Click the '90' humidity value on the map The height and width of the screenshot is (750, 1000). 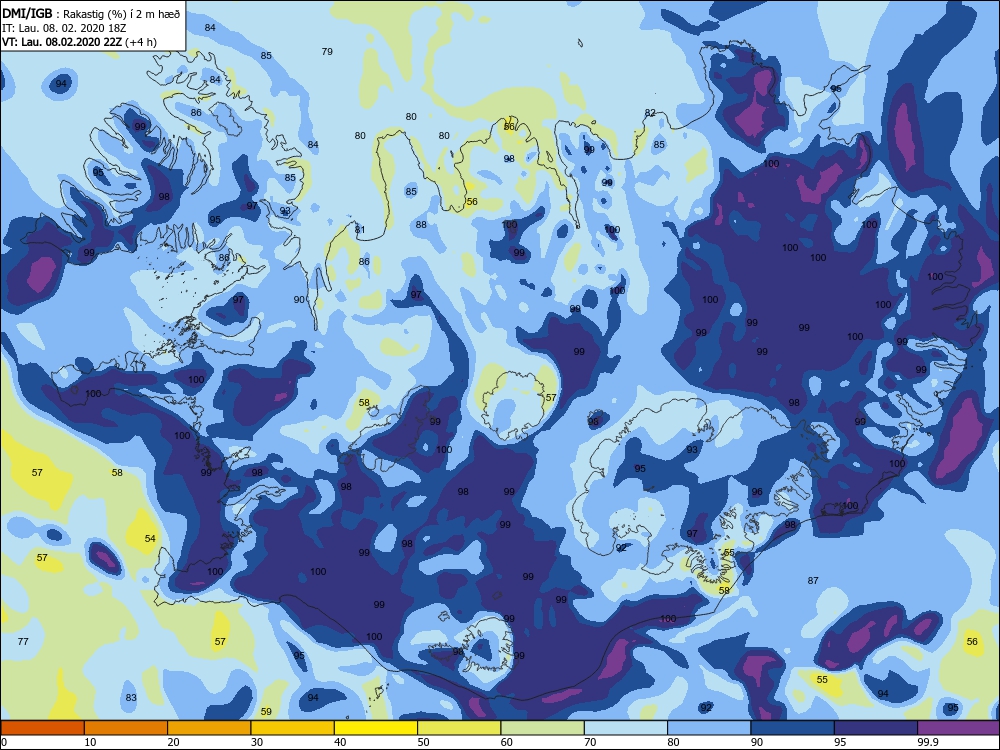coord(299,299)
